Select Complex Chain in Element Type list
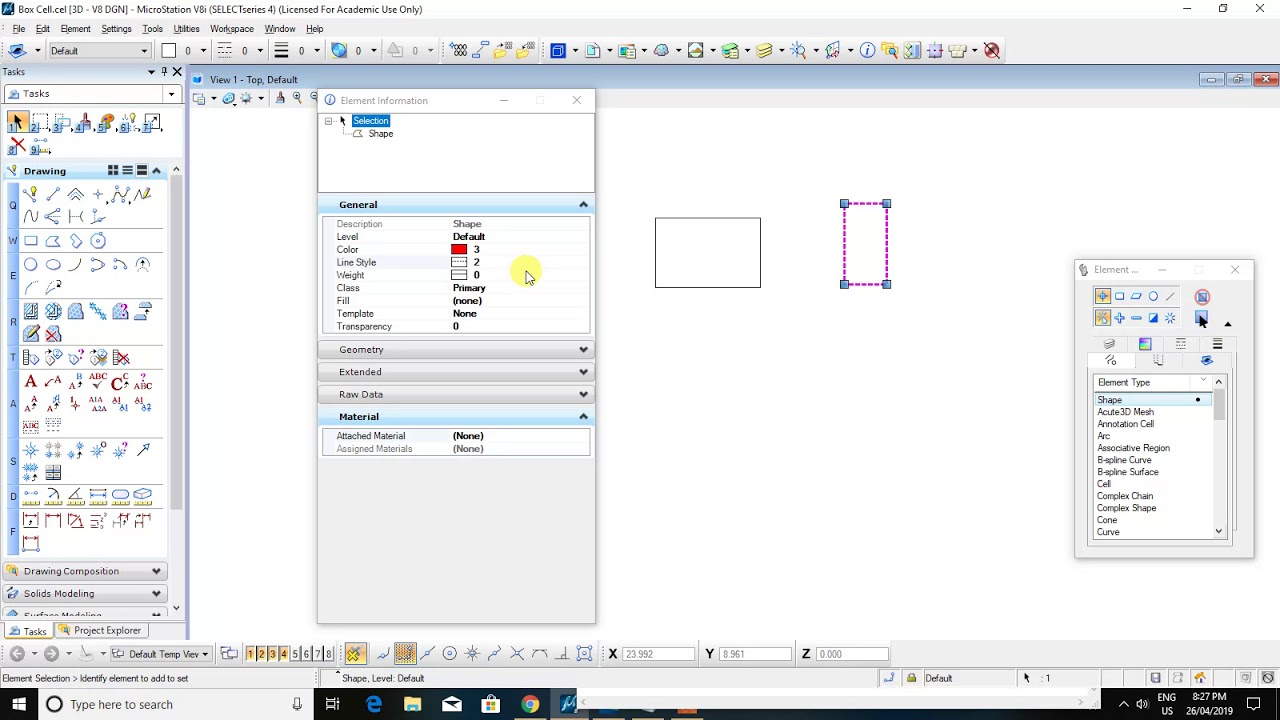The image size is (1280, 720). (1125, 496)
